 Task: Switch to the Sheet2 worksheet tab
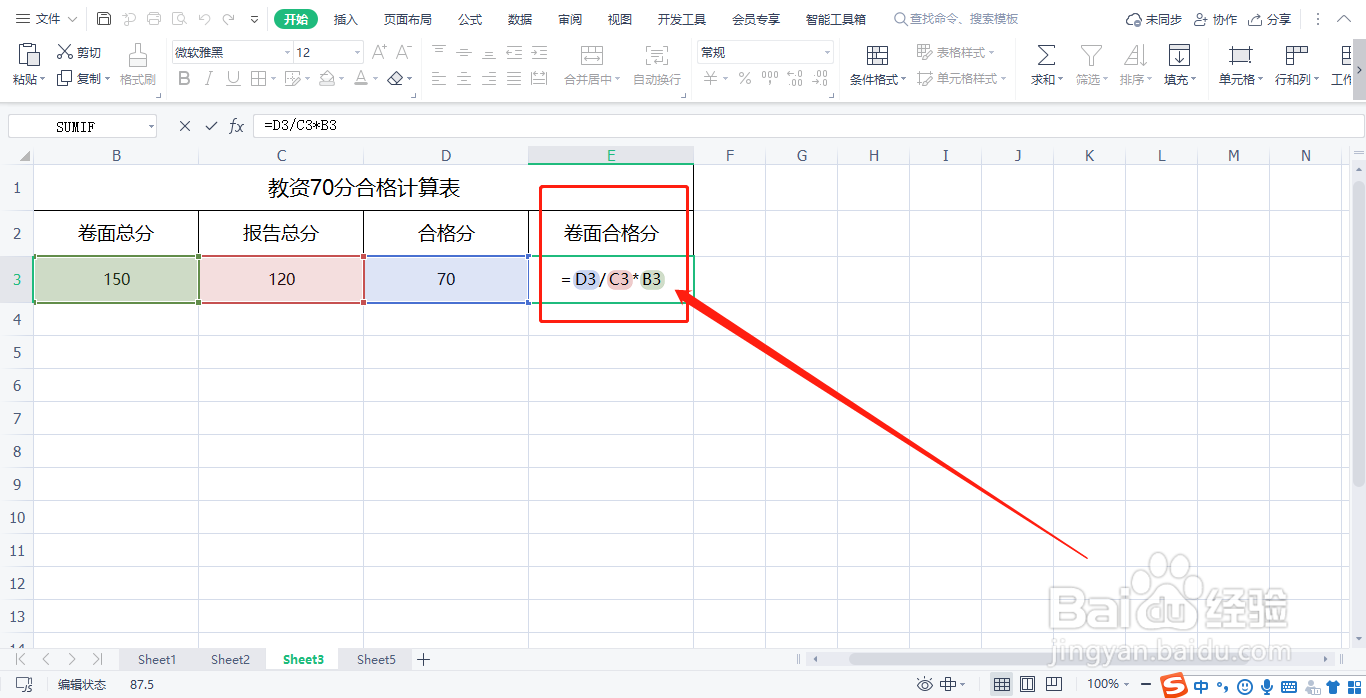tap(230, 659)
